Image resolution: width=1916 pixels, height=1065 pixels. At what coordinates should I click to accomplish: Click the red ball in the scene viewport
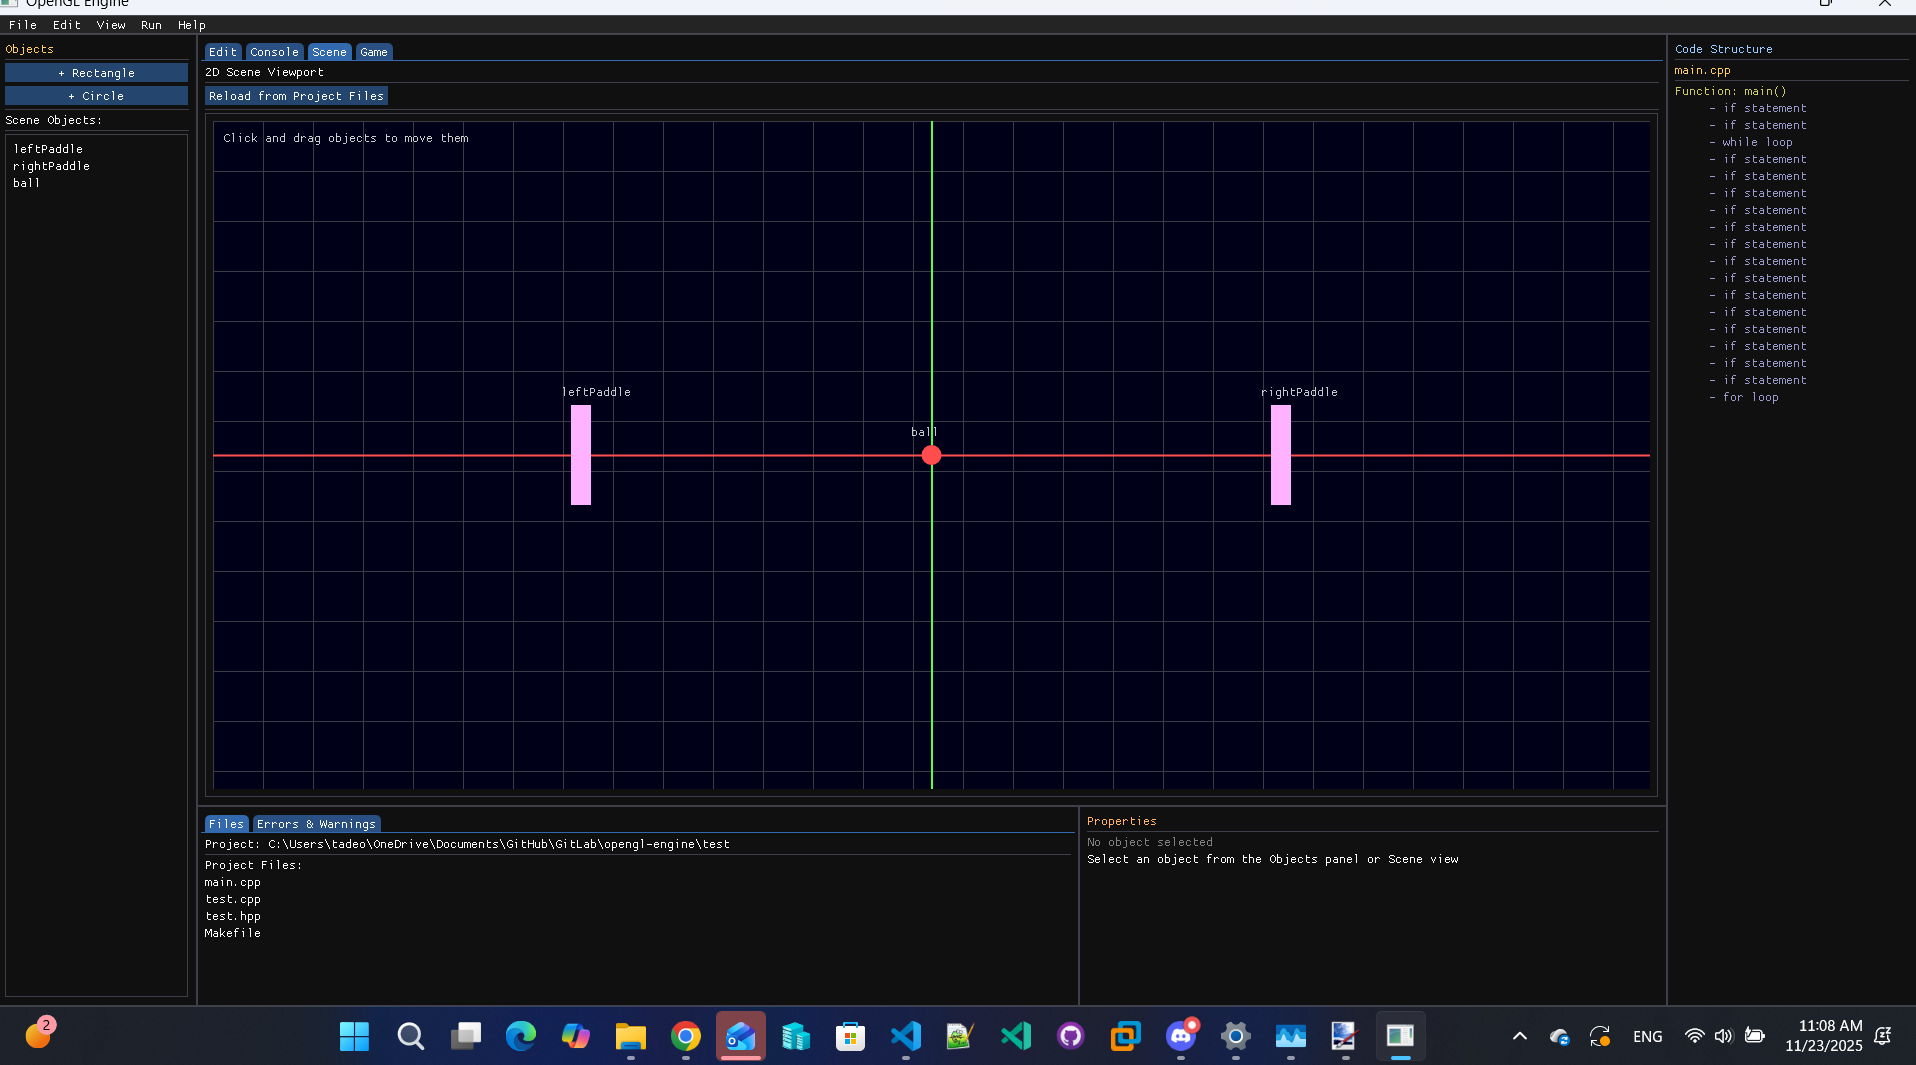click(x=931, y=455)
